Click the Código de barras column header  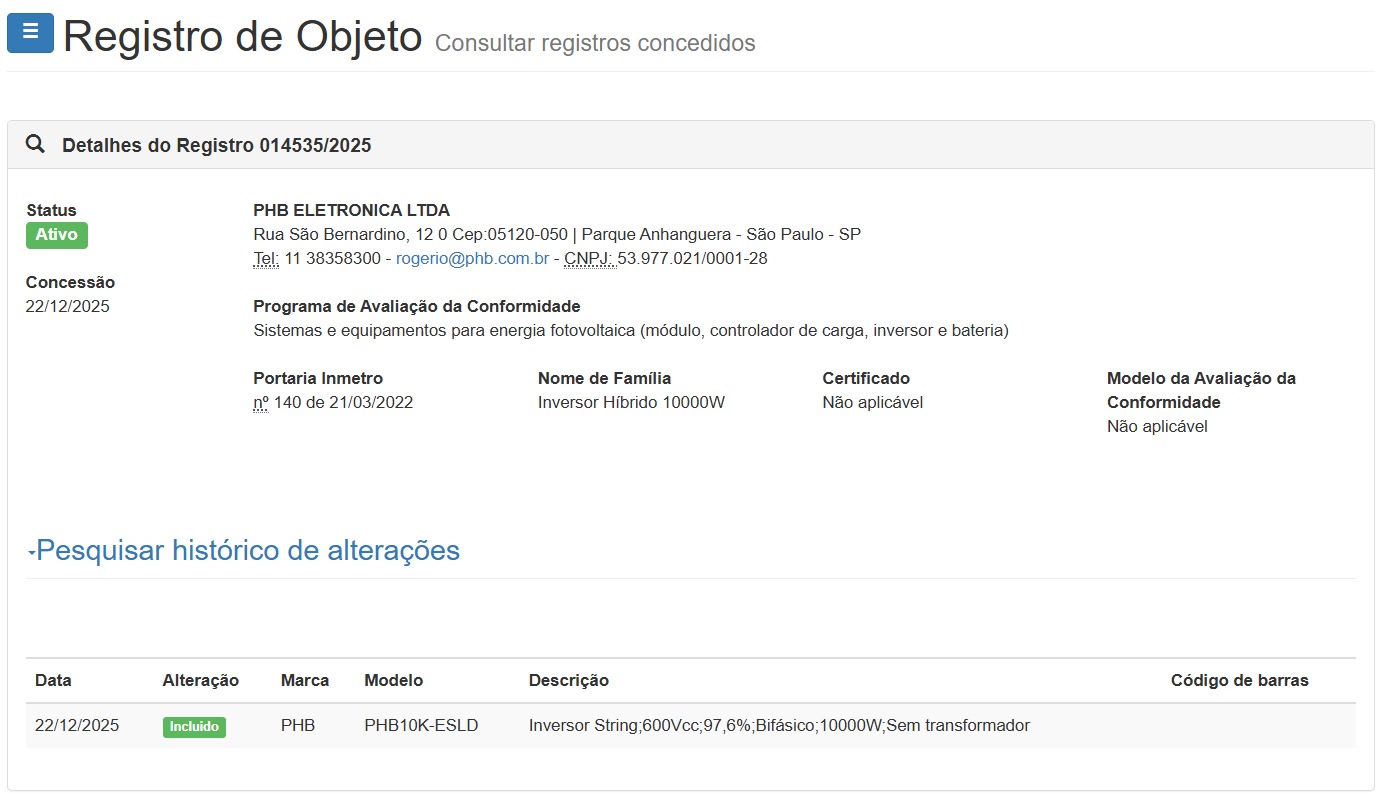1239,681
